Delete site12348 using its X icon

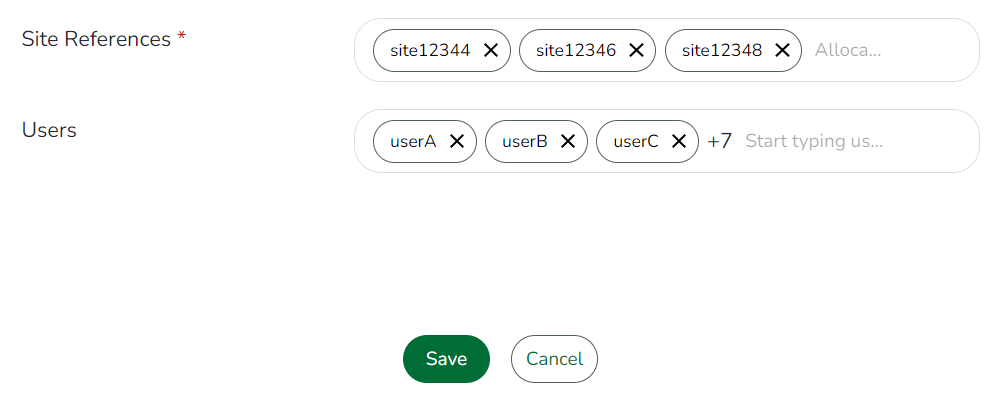point(782,50)
